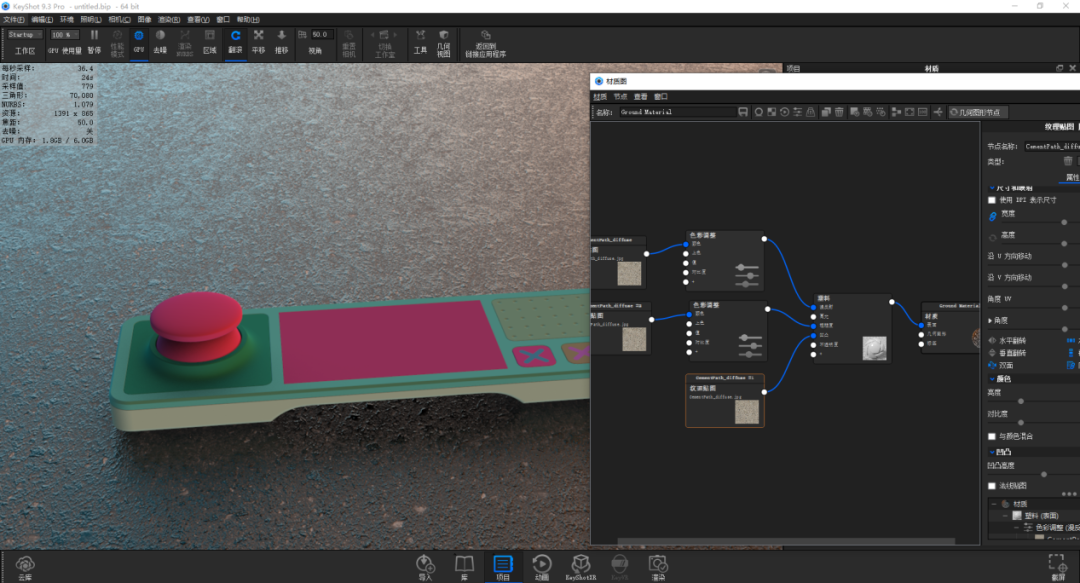Click the save material icon beside name field

pos(742,112)
